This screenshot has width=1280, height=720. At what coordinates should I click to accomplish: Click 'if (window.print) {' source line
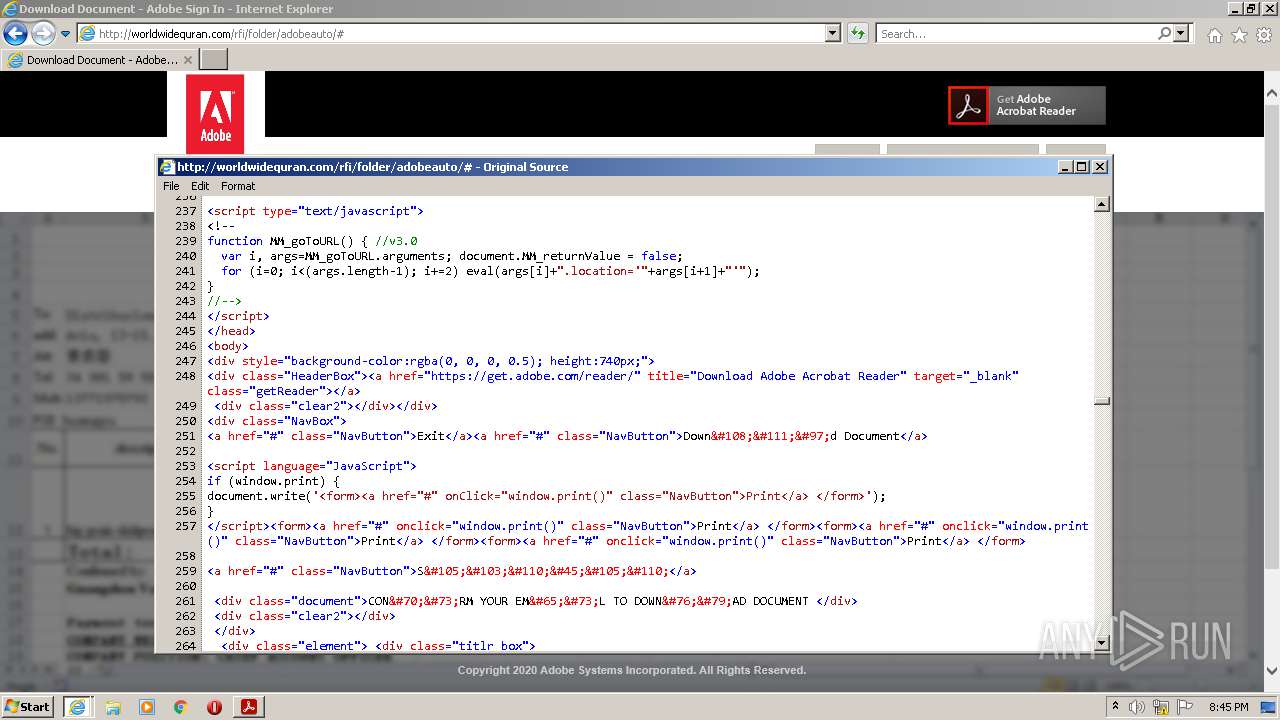click(x=273, y=481)
